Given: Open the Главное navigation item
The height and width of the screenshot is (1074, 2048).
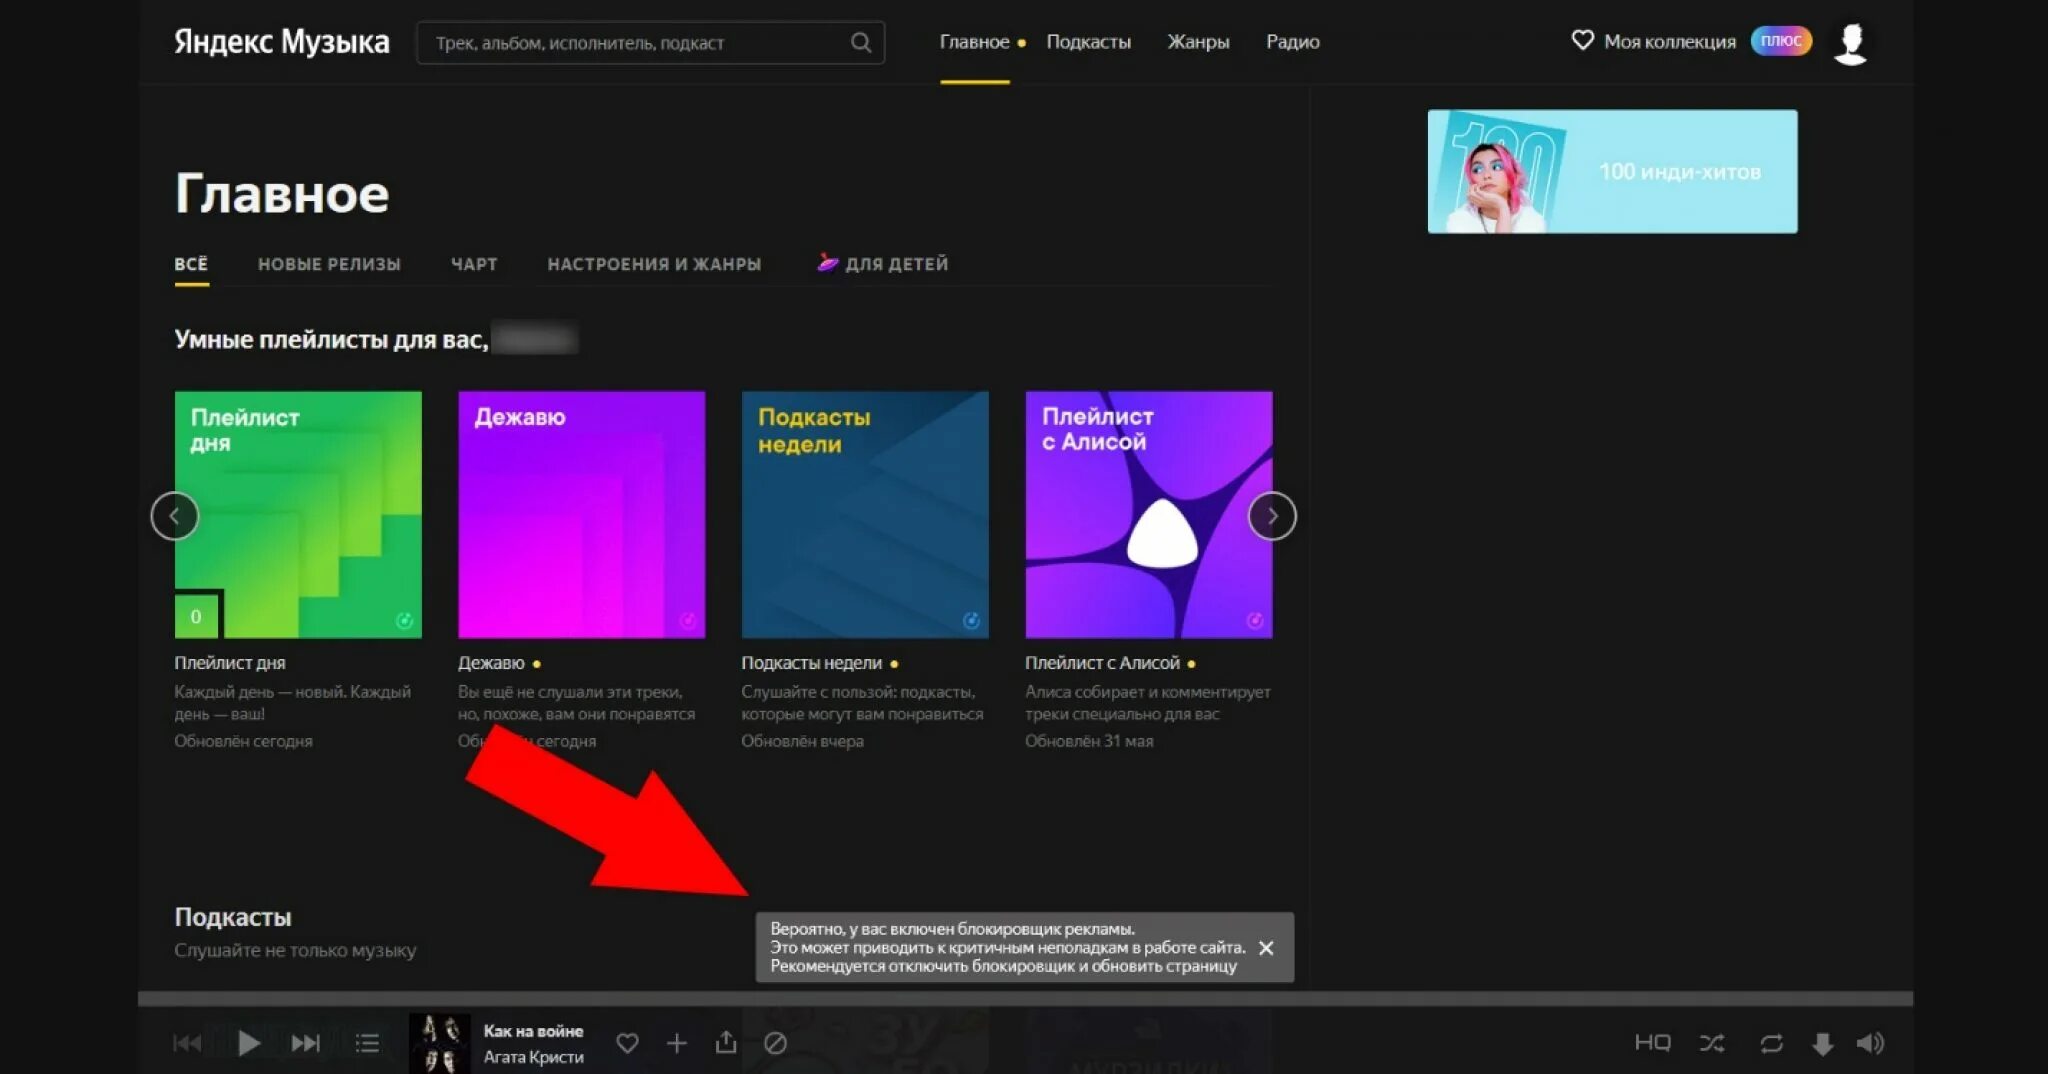Looking at the screenshot, I should click(x=974, y=42).
